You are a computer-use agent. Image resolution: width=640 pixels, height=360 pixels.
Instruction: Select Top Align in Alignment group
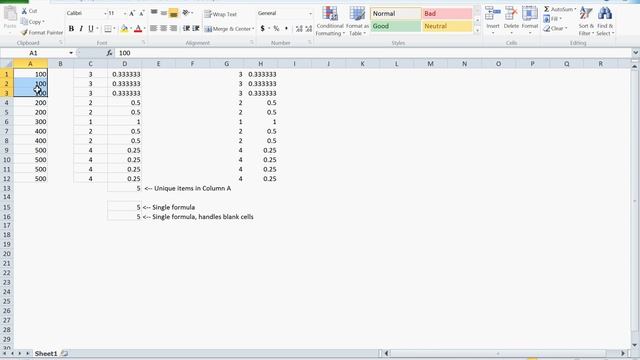pyautogui.click(x=154, y=13)
